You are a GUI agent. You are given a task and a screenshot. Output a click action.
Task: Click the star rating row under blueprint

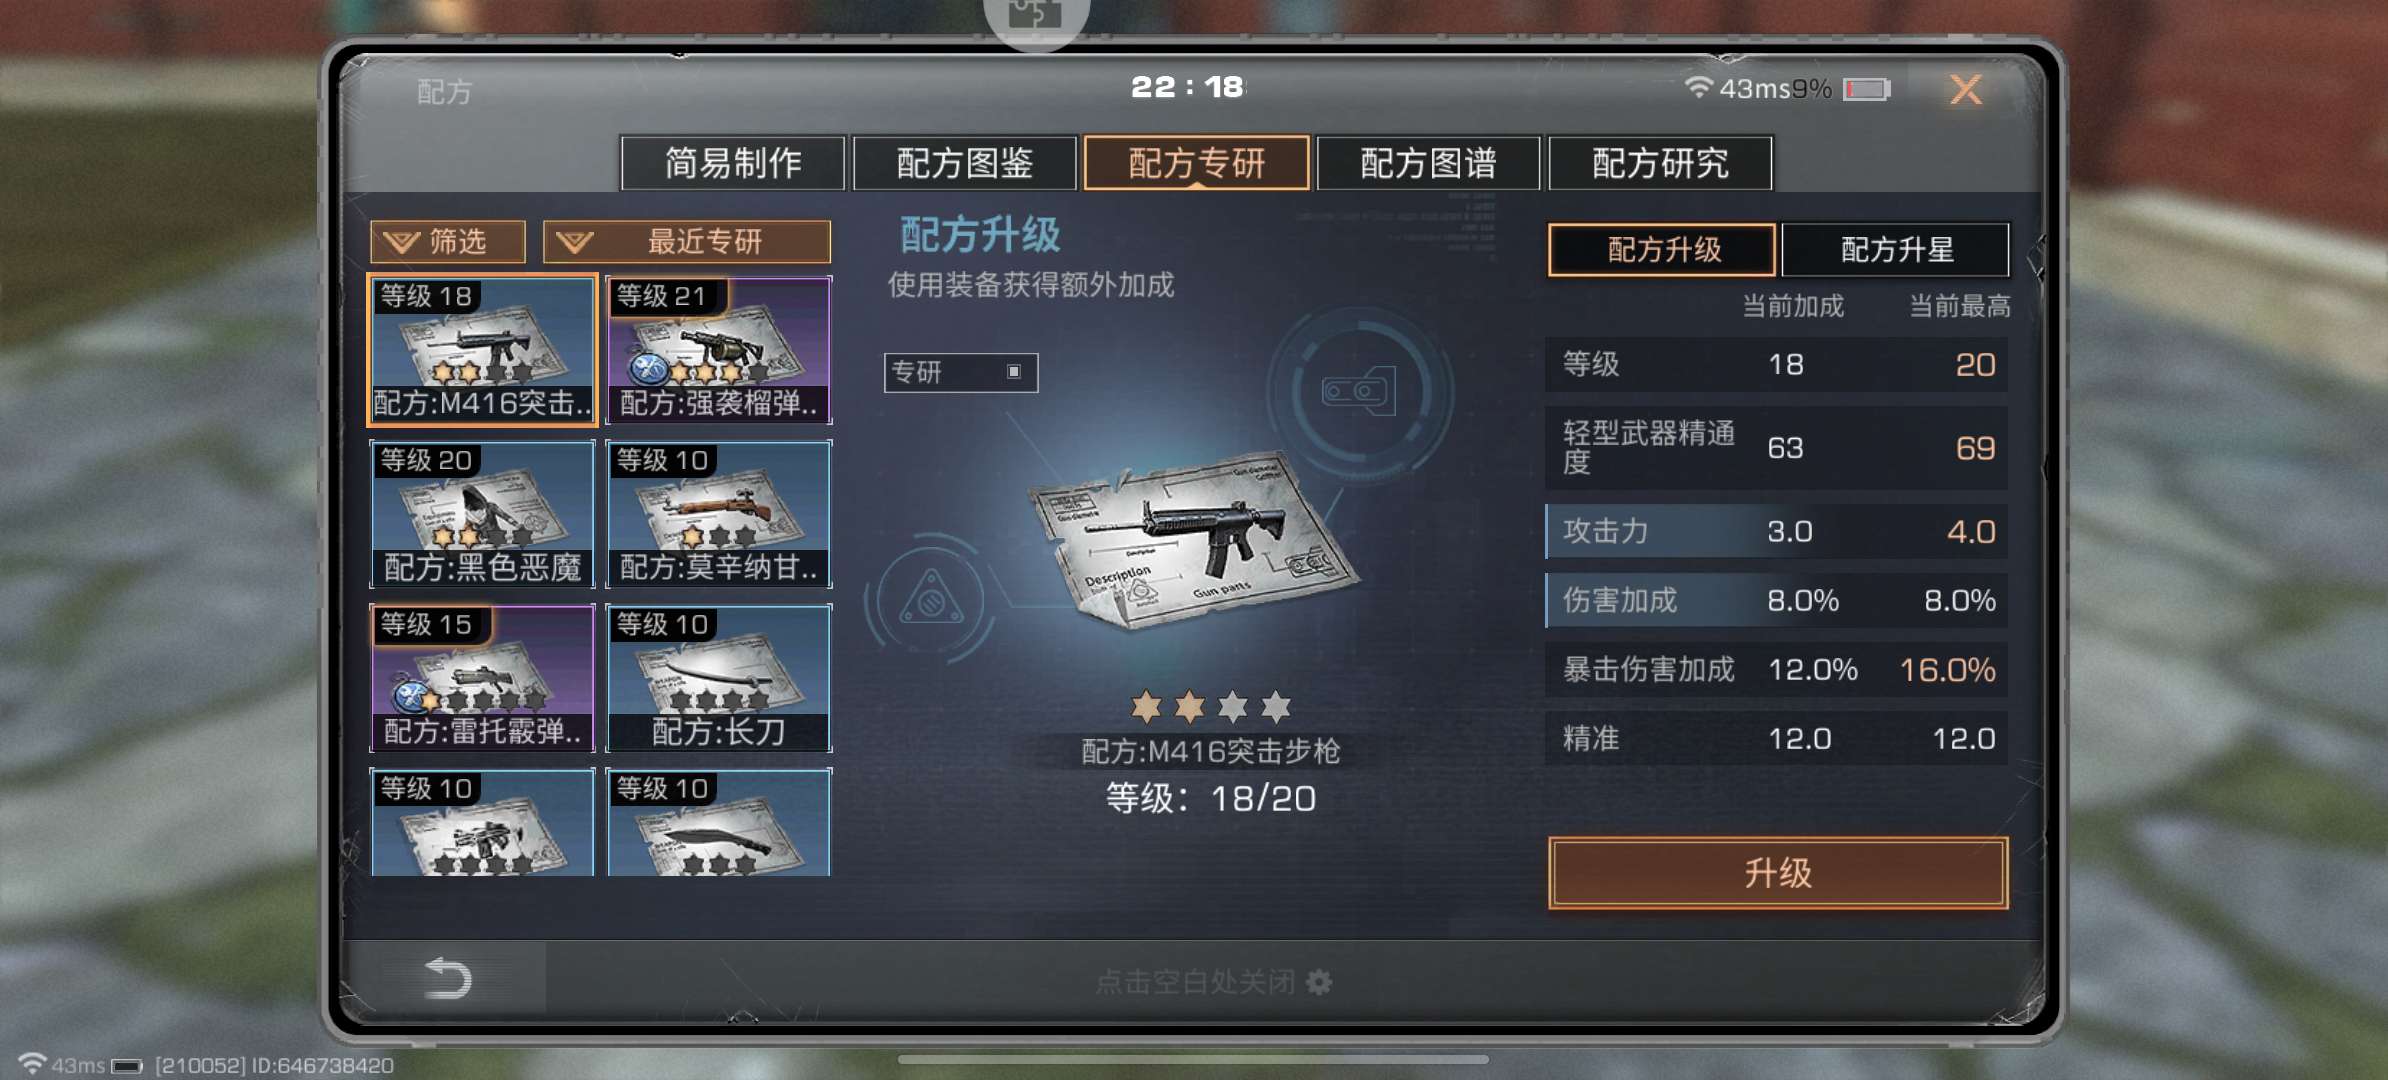1210,707
